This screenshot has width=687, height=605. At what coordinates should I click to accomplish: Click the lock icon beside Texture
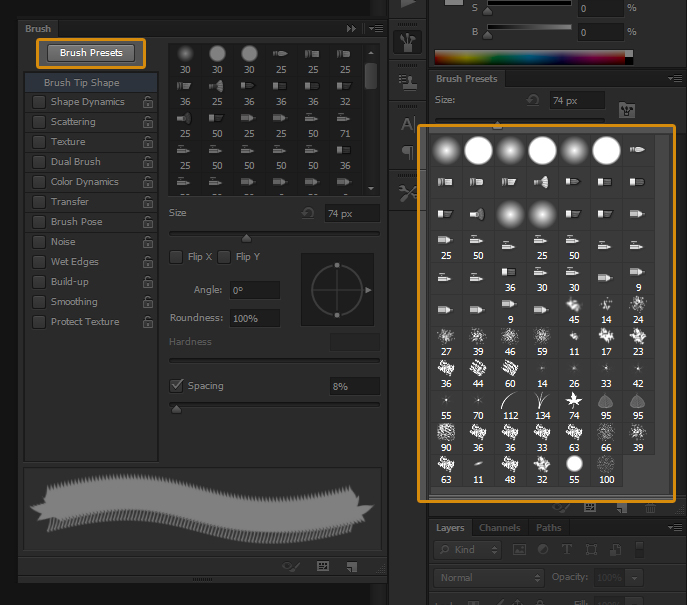148,142
